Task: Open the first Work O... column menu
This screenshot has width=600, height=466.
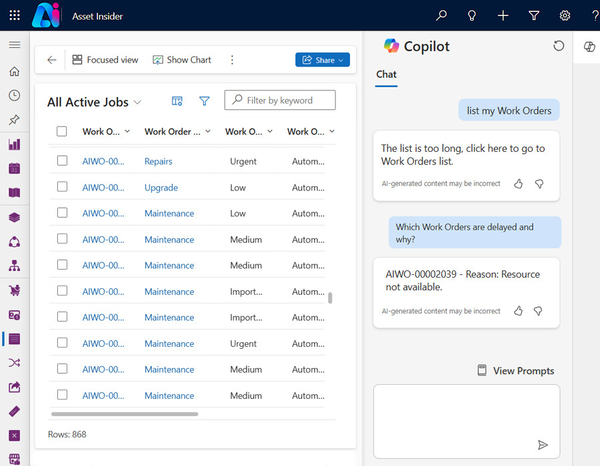Action: pos(127,131)
